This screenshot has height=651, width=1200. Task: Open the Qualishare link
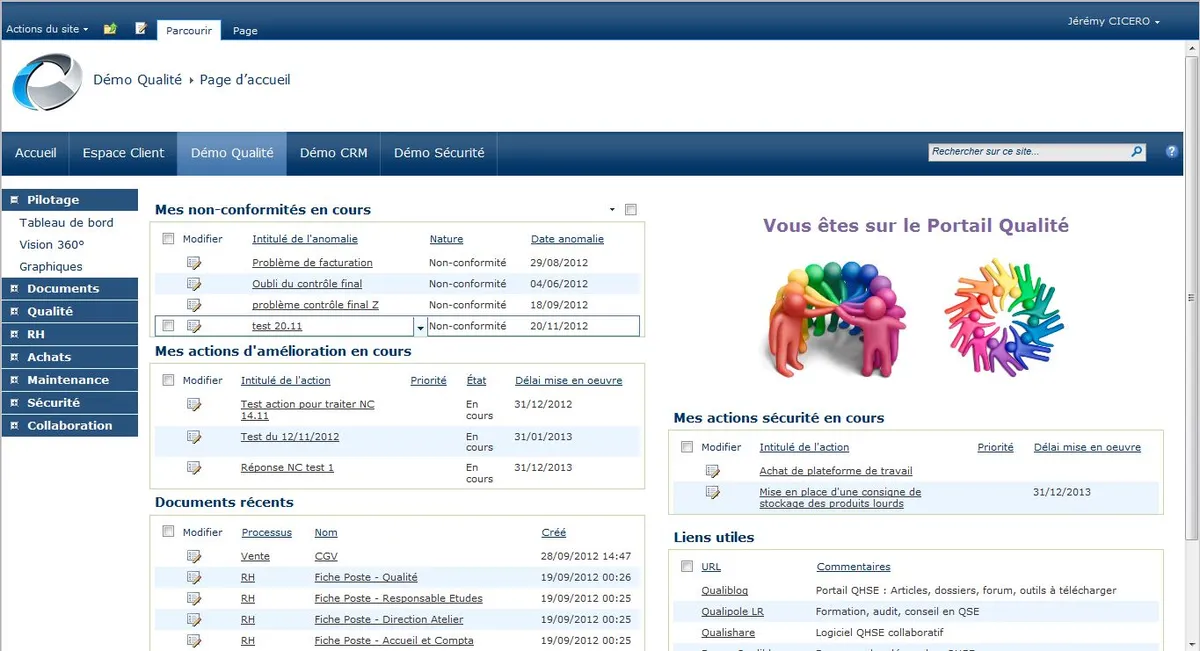pos(728,633)
